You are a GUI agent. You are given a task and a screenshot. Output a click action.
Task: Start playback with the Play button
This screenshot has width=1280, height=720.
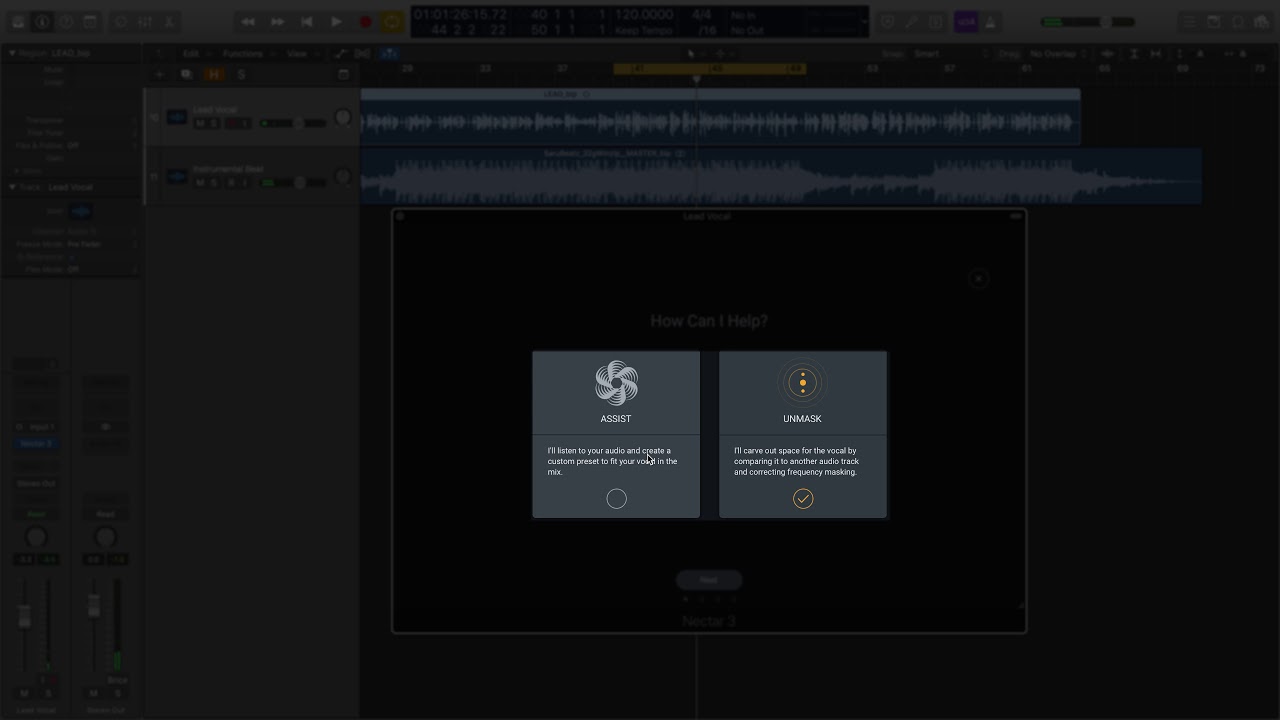point(336,22)
